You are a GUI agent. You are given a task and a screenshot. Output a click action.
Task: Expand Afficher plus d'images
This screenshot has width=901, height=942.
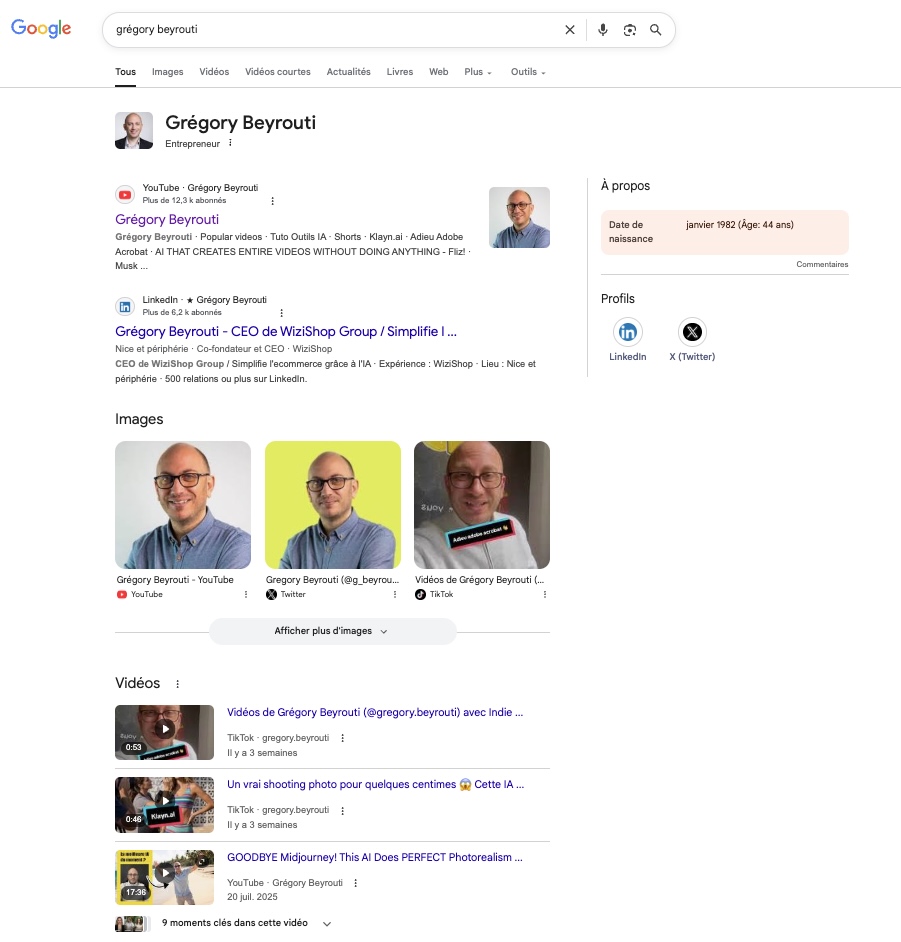333,631
